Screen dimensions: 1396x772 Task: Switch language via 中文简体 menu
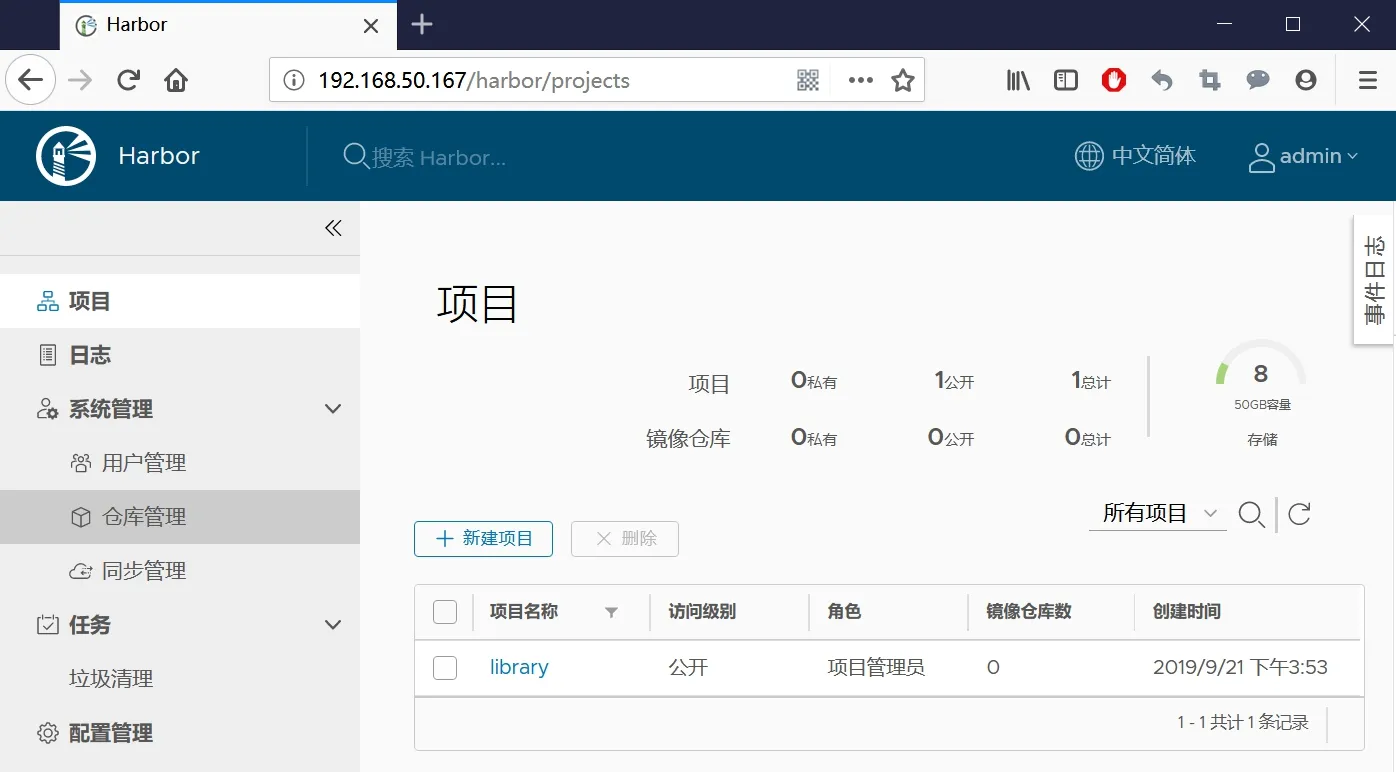click(1136, 156)
